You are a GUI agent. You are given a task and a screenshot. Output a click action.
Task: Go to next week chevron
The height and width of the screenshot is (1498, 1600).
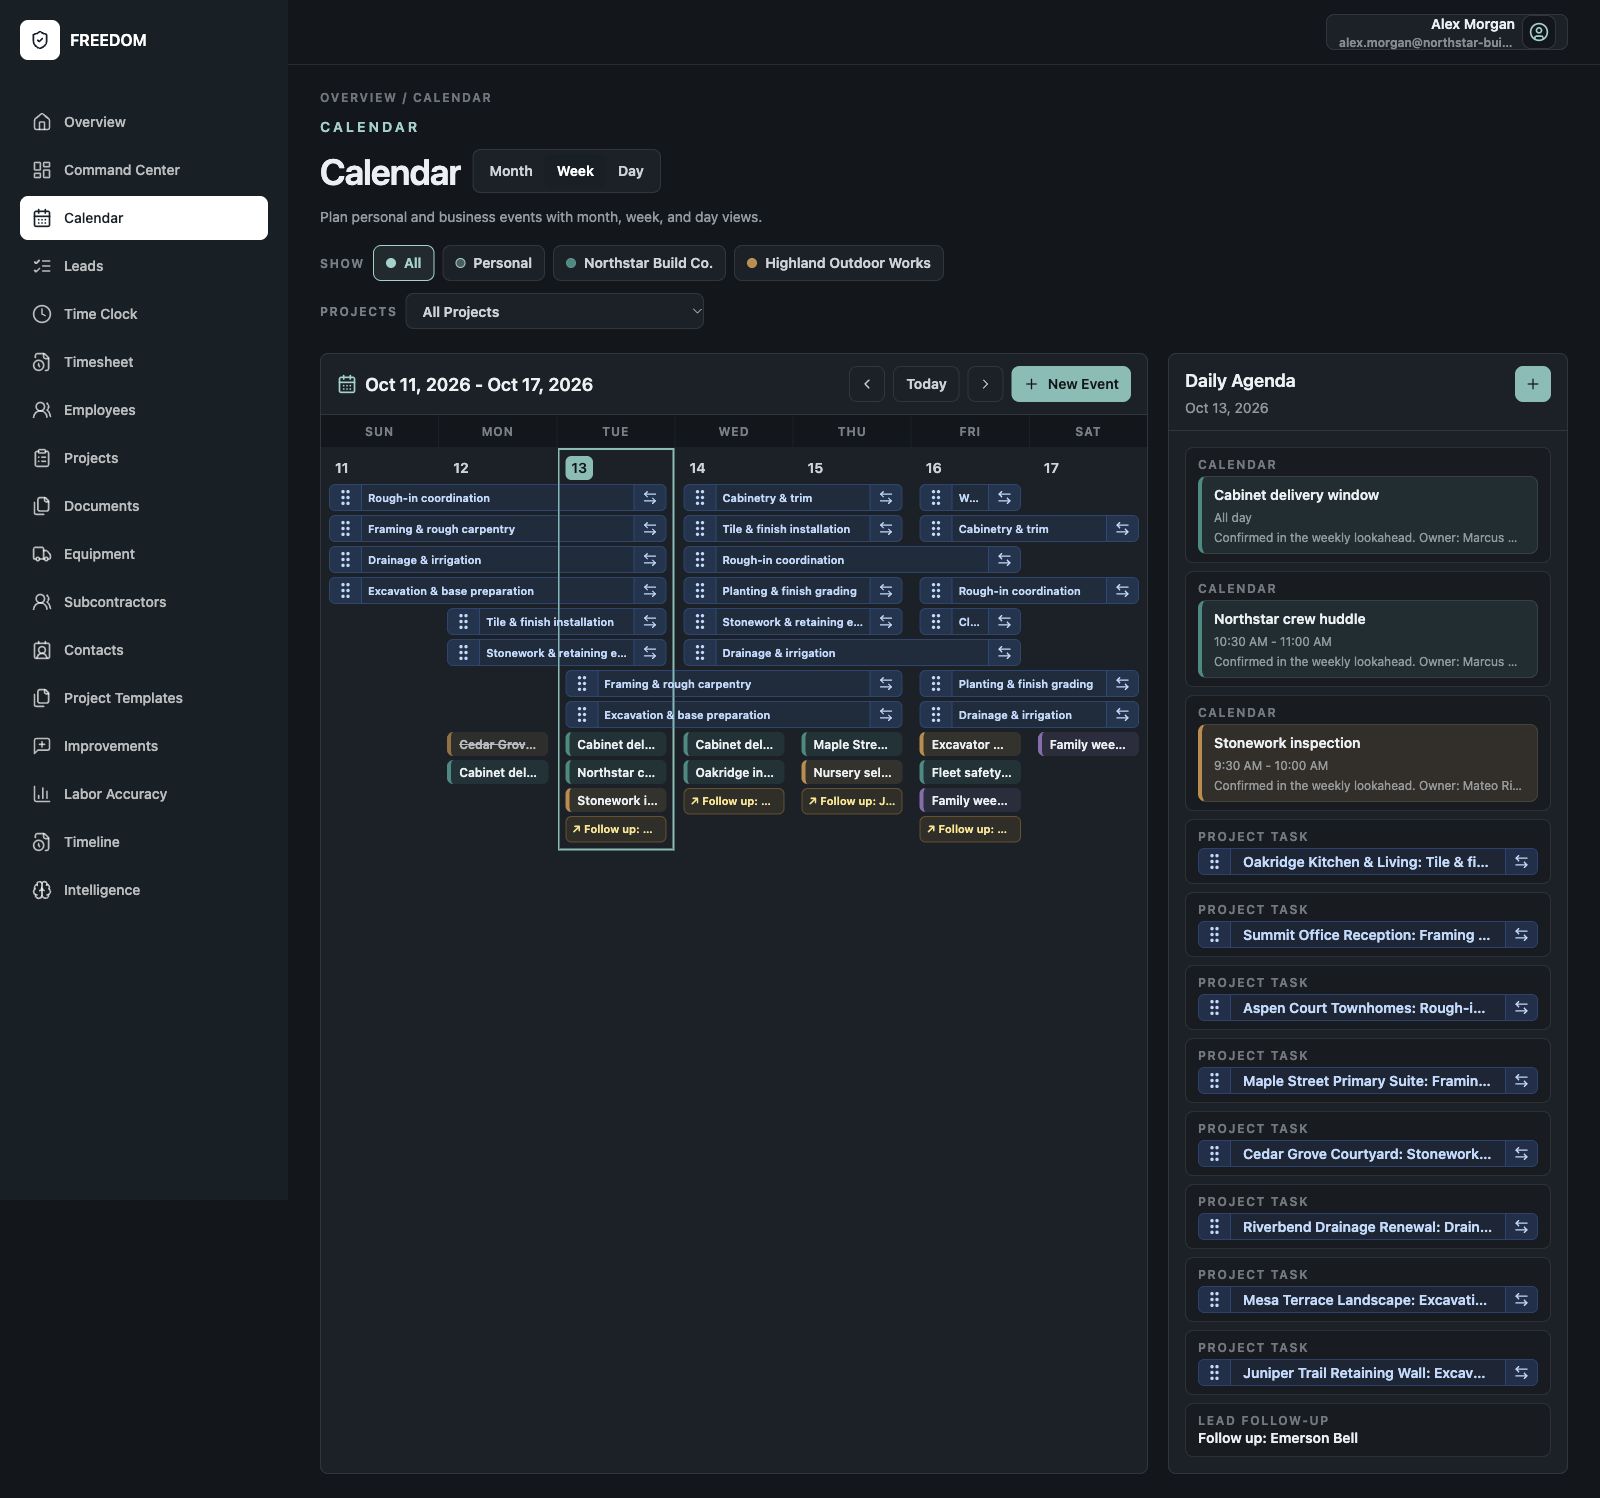point(985,384)
